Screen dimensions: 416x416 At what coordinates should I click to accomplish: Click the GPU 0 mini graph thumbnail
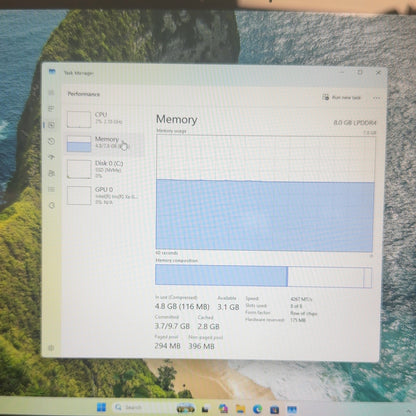coord(79,195)
